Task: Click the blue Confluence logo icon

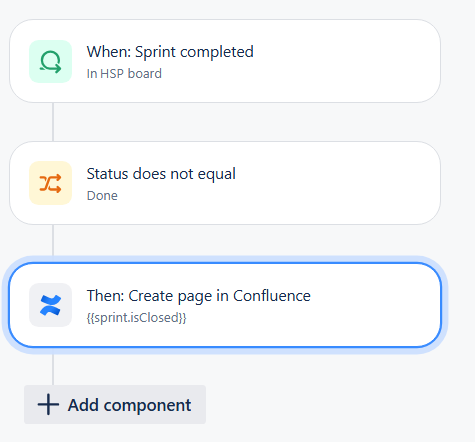Action: point(50,305)
